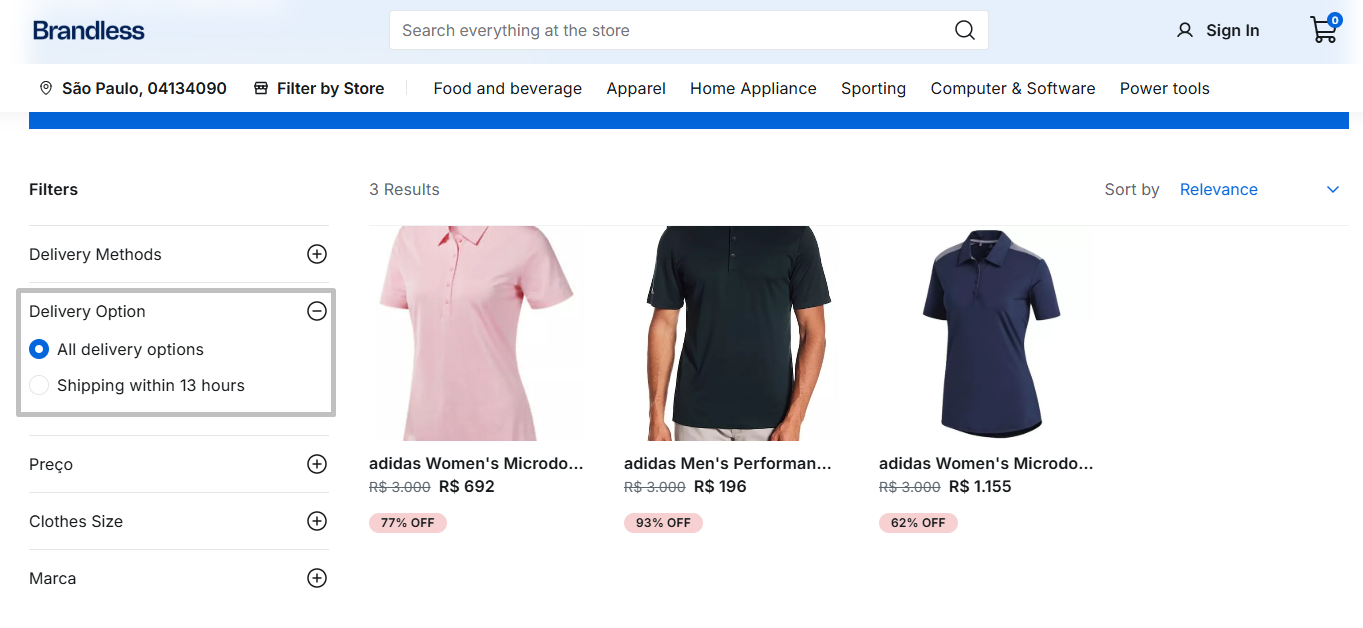Click the search magnifier icon
The width and height of the screenshot is (1363, 628).
(x=964, y=30)
